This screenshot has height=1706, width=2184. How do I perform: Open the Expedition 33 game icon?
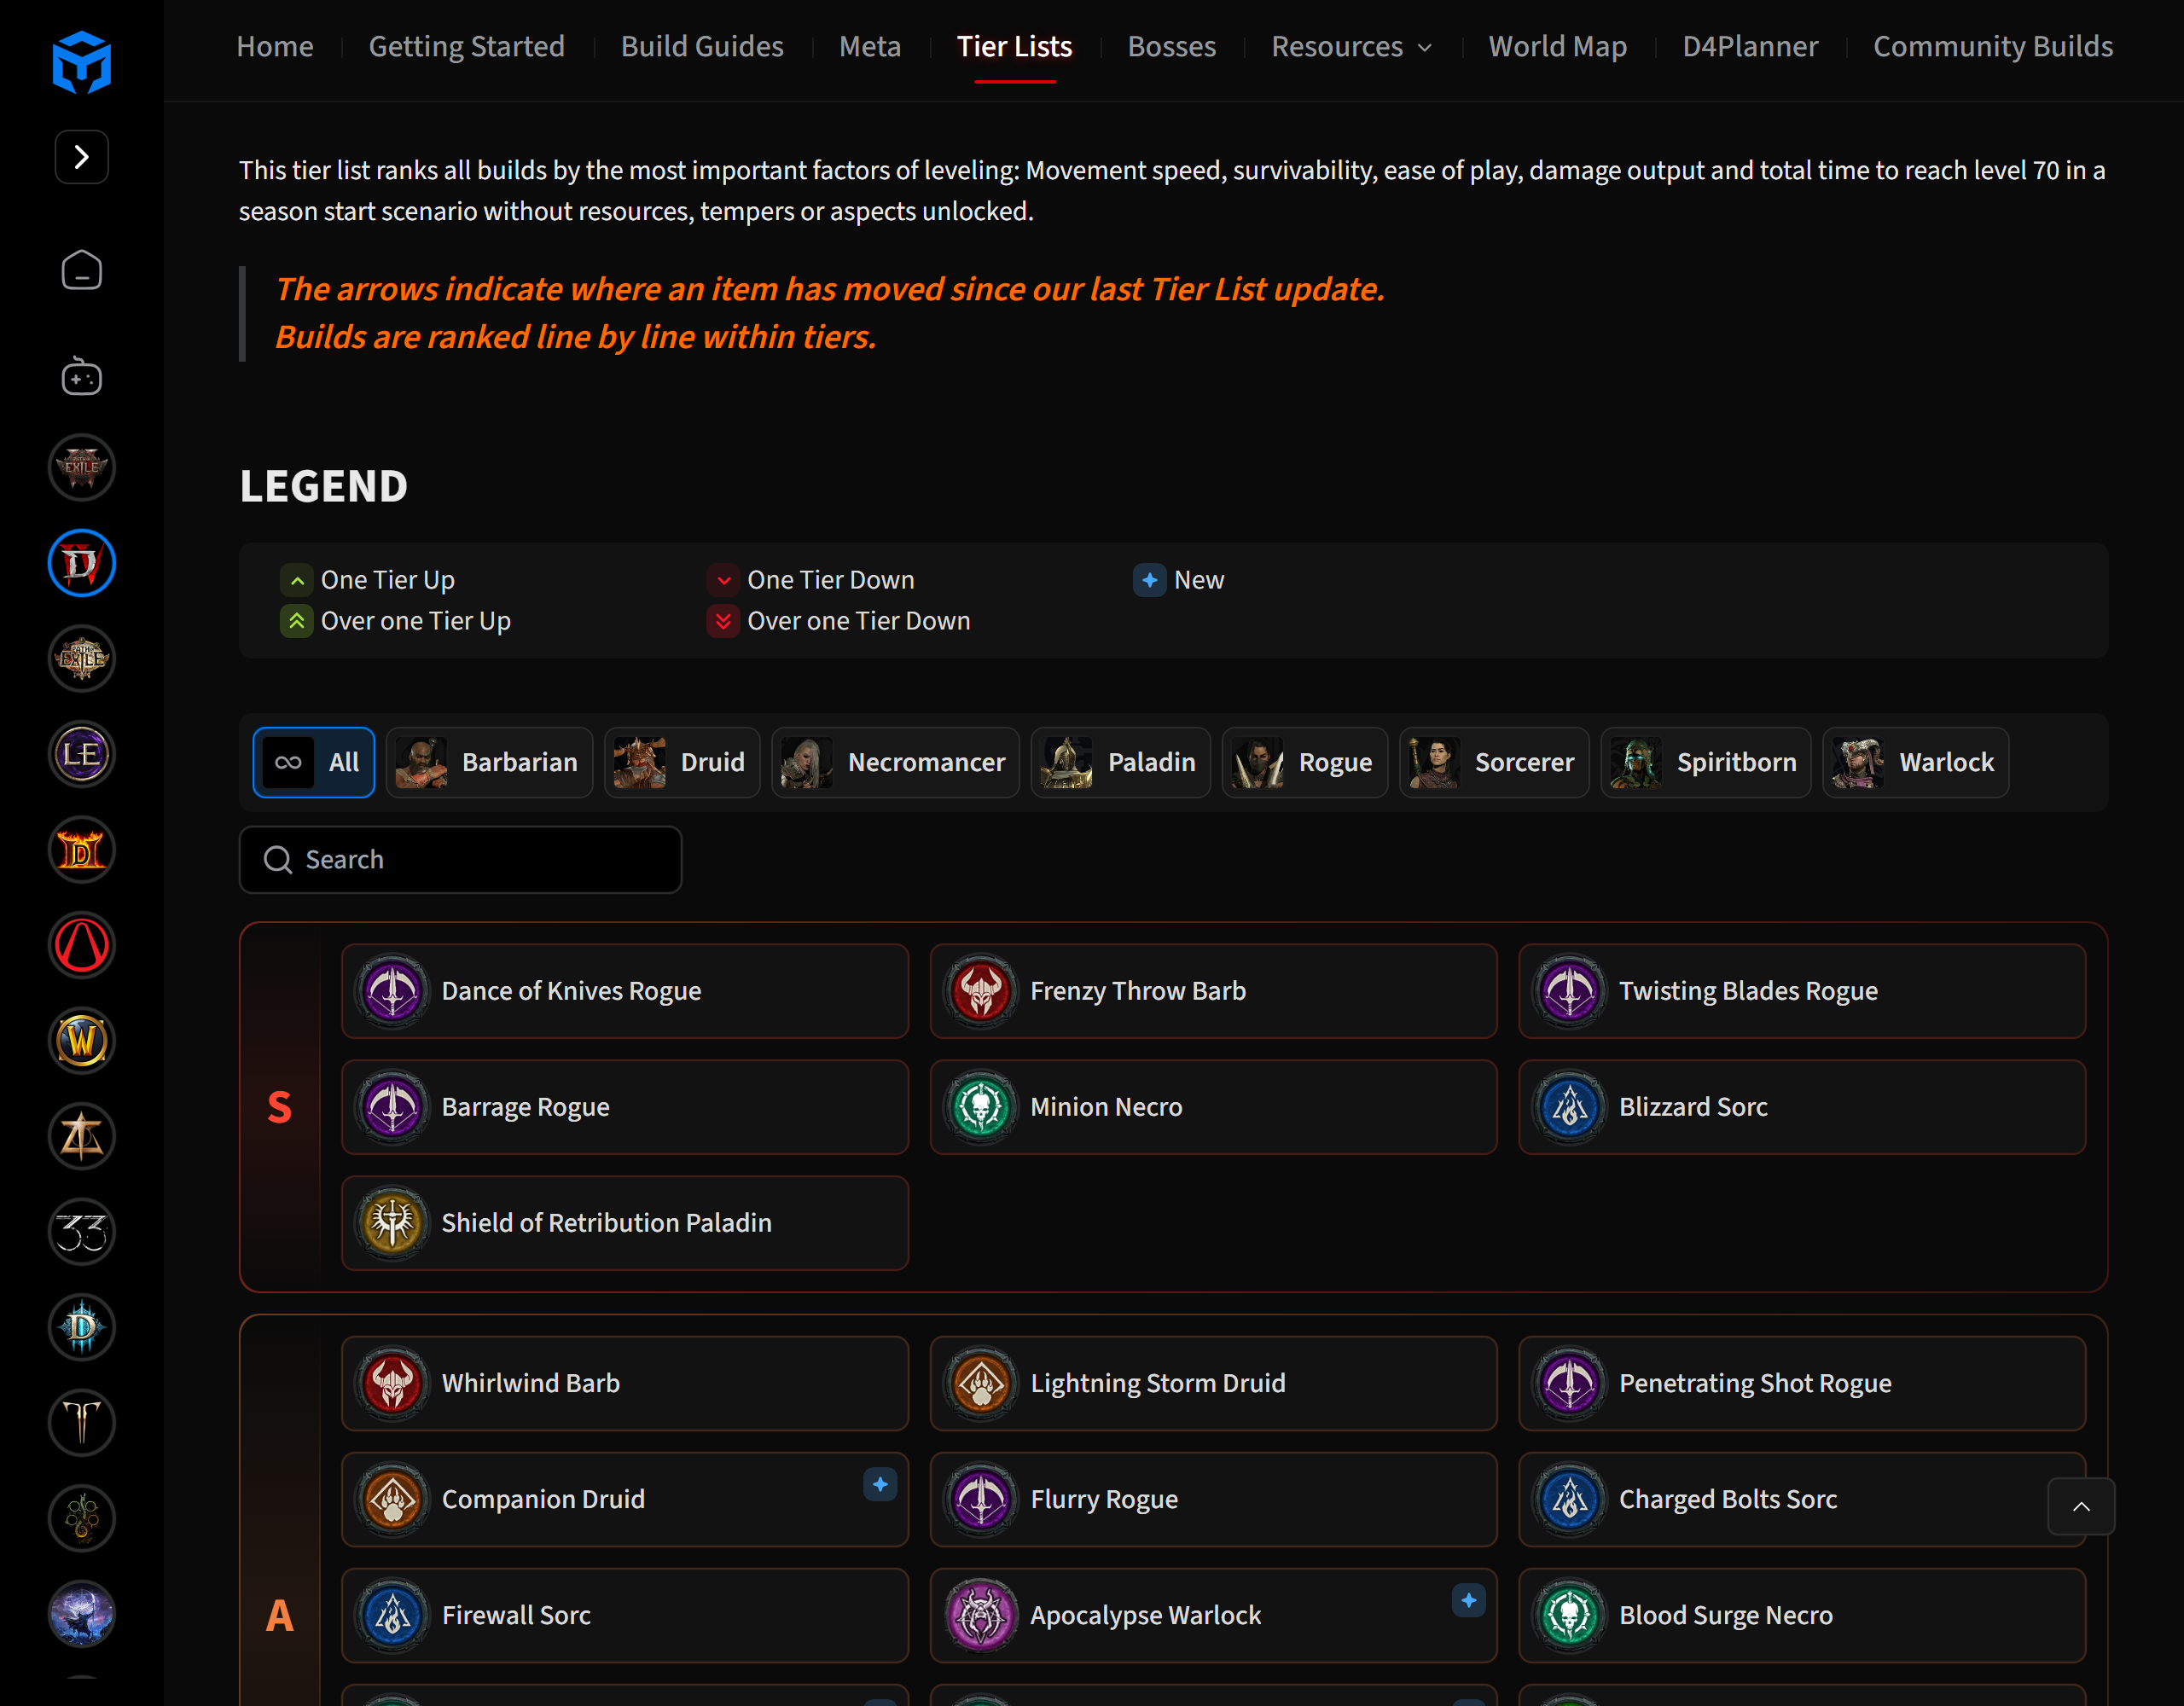[x=82, y=1232]
